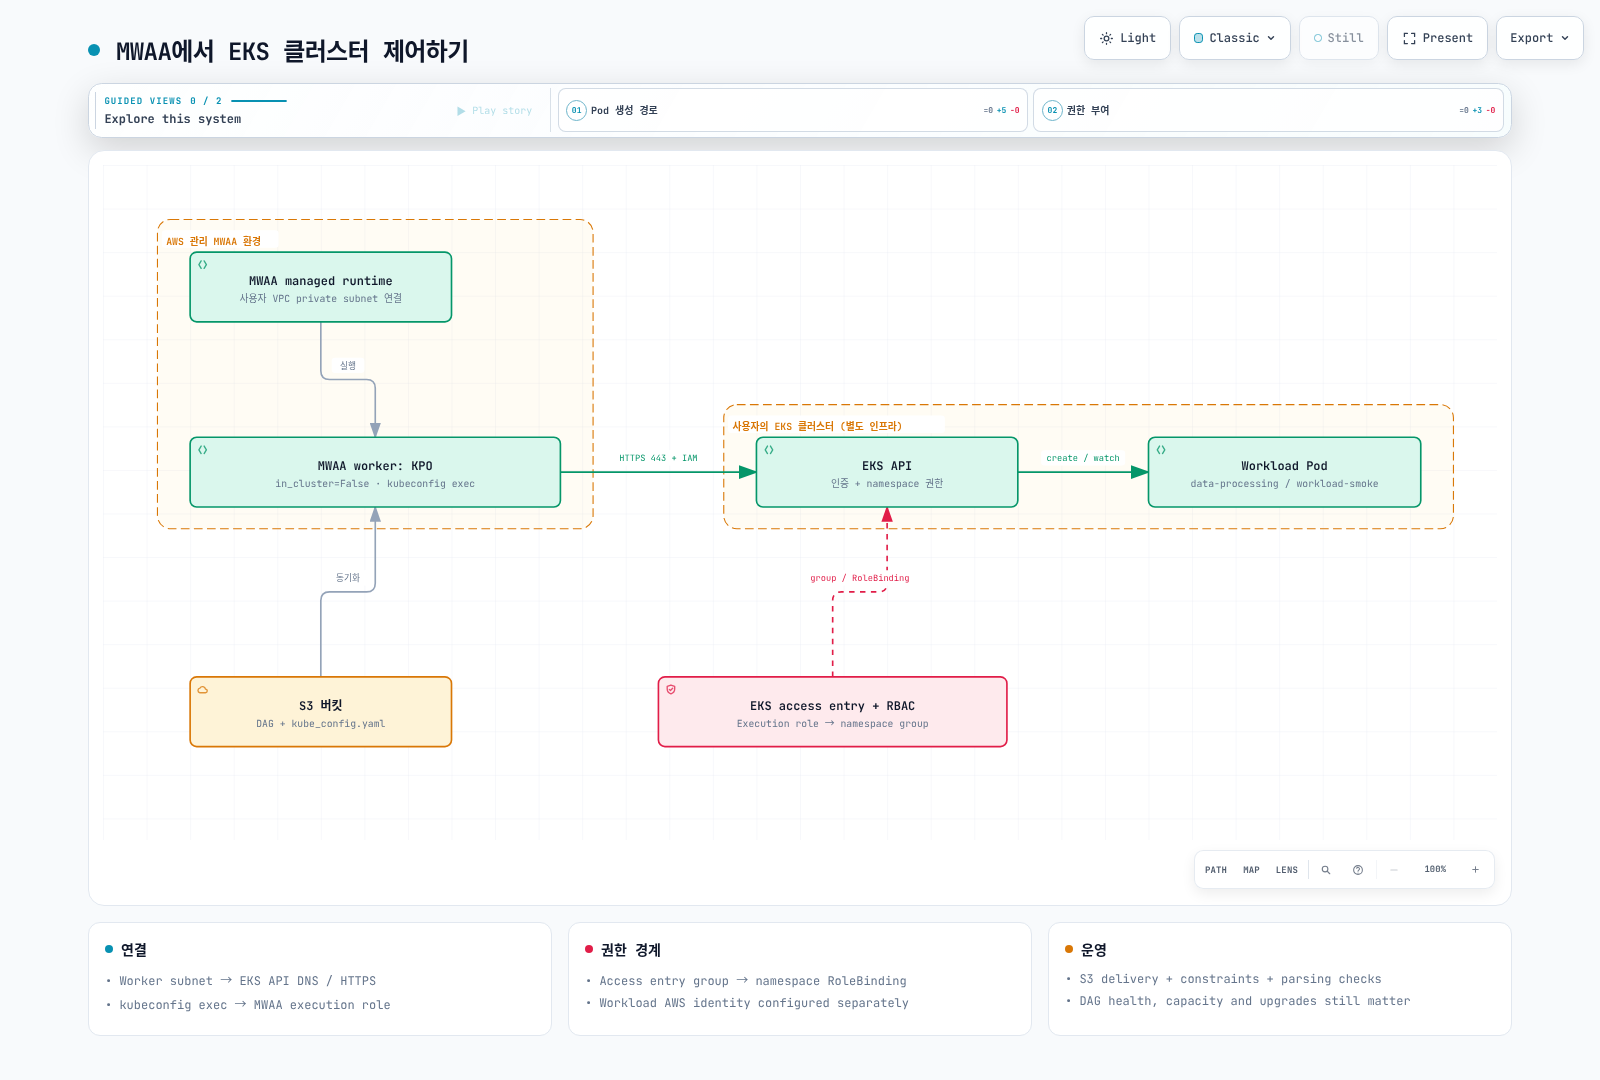The width and height of the screenshot is (1600, 1080).
Task: Select the Workload Pod node
Action: coord(1284,472)
